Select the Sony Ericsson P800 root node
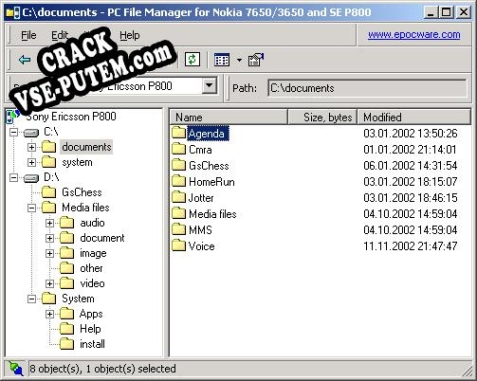 (71, 117)
